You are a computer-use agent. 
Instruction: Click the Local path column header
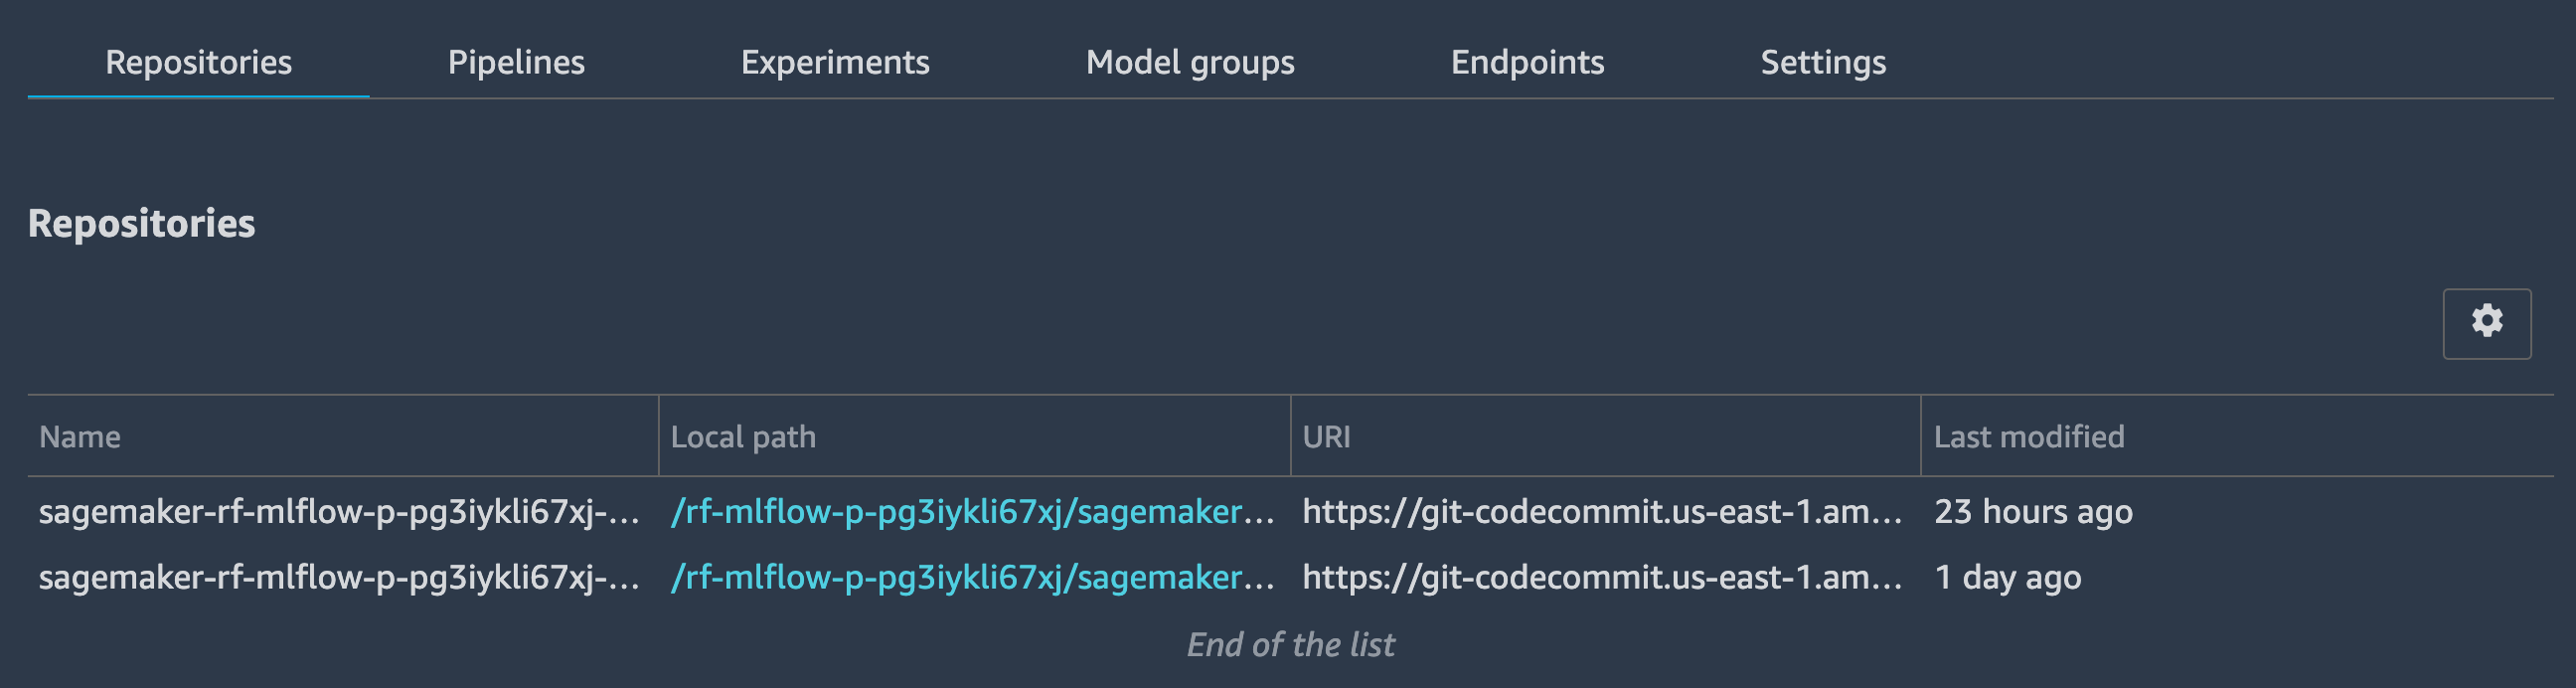tap(743, 437)
